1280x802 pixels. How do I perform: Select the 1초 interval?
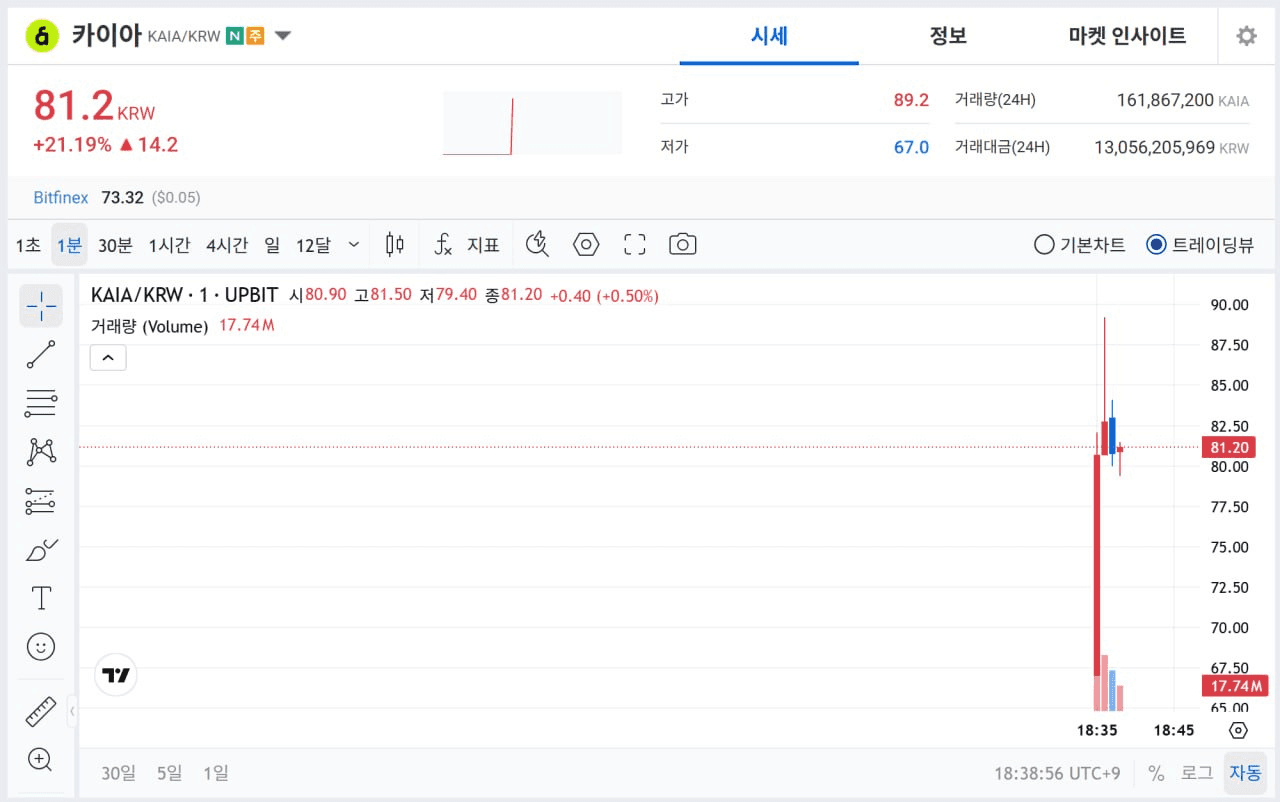click(28, 244)
